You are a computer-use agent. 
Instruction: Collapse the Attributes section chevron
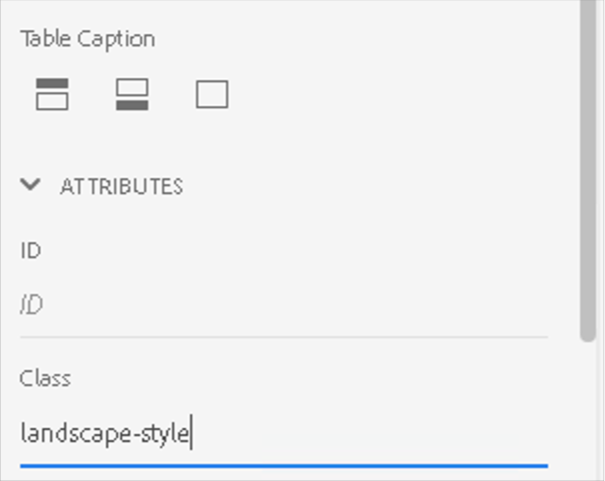31,185
